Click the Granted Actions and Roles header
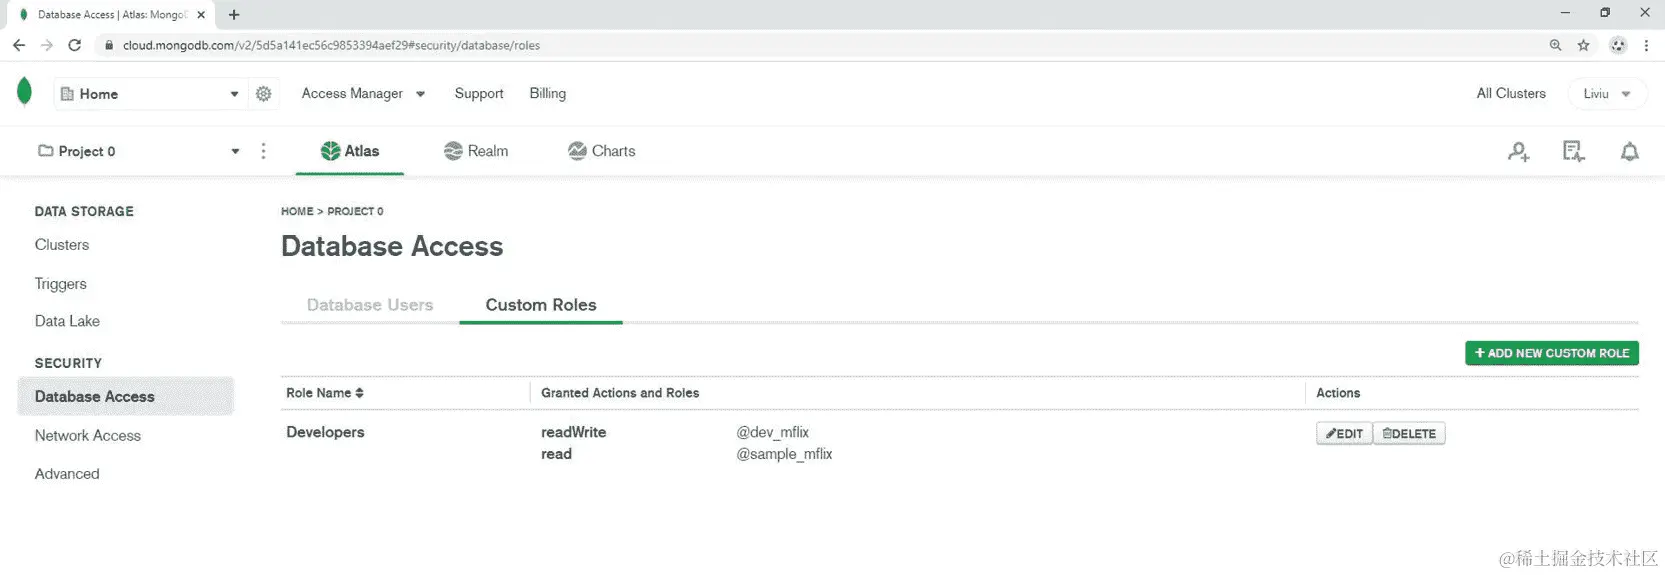 pyautogui.click(x=620, y=393)
